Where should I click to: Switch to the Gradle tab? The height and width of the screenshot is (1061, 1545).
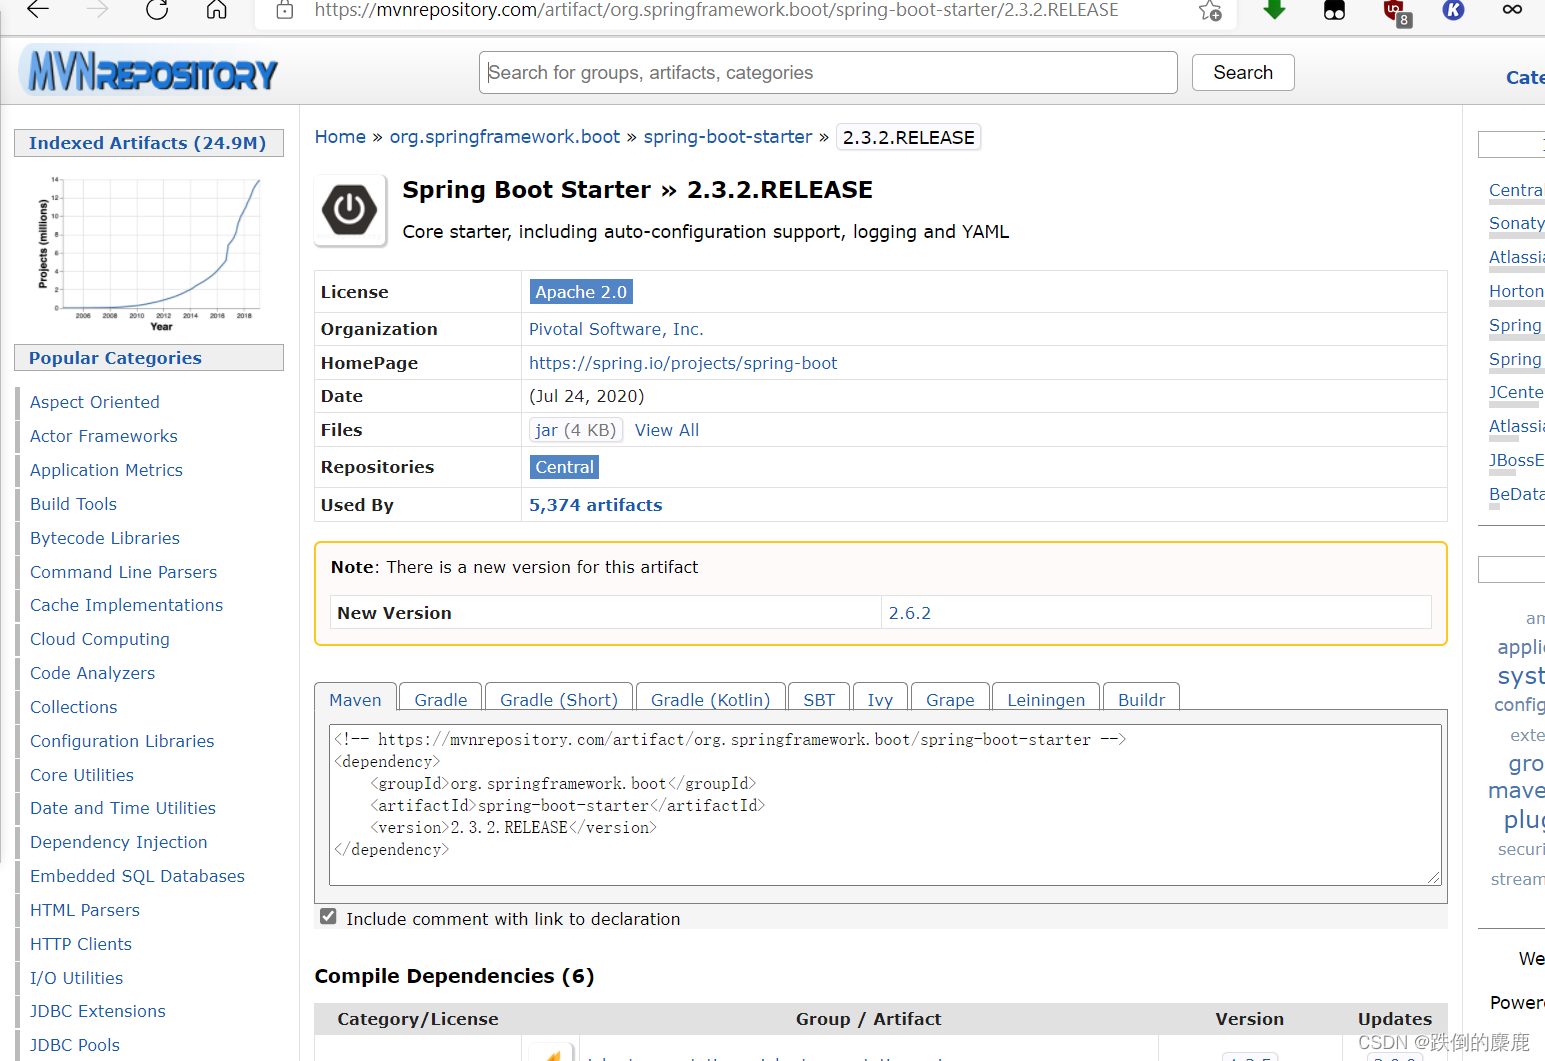[x=441, y=699]
